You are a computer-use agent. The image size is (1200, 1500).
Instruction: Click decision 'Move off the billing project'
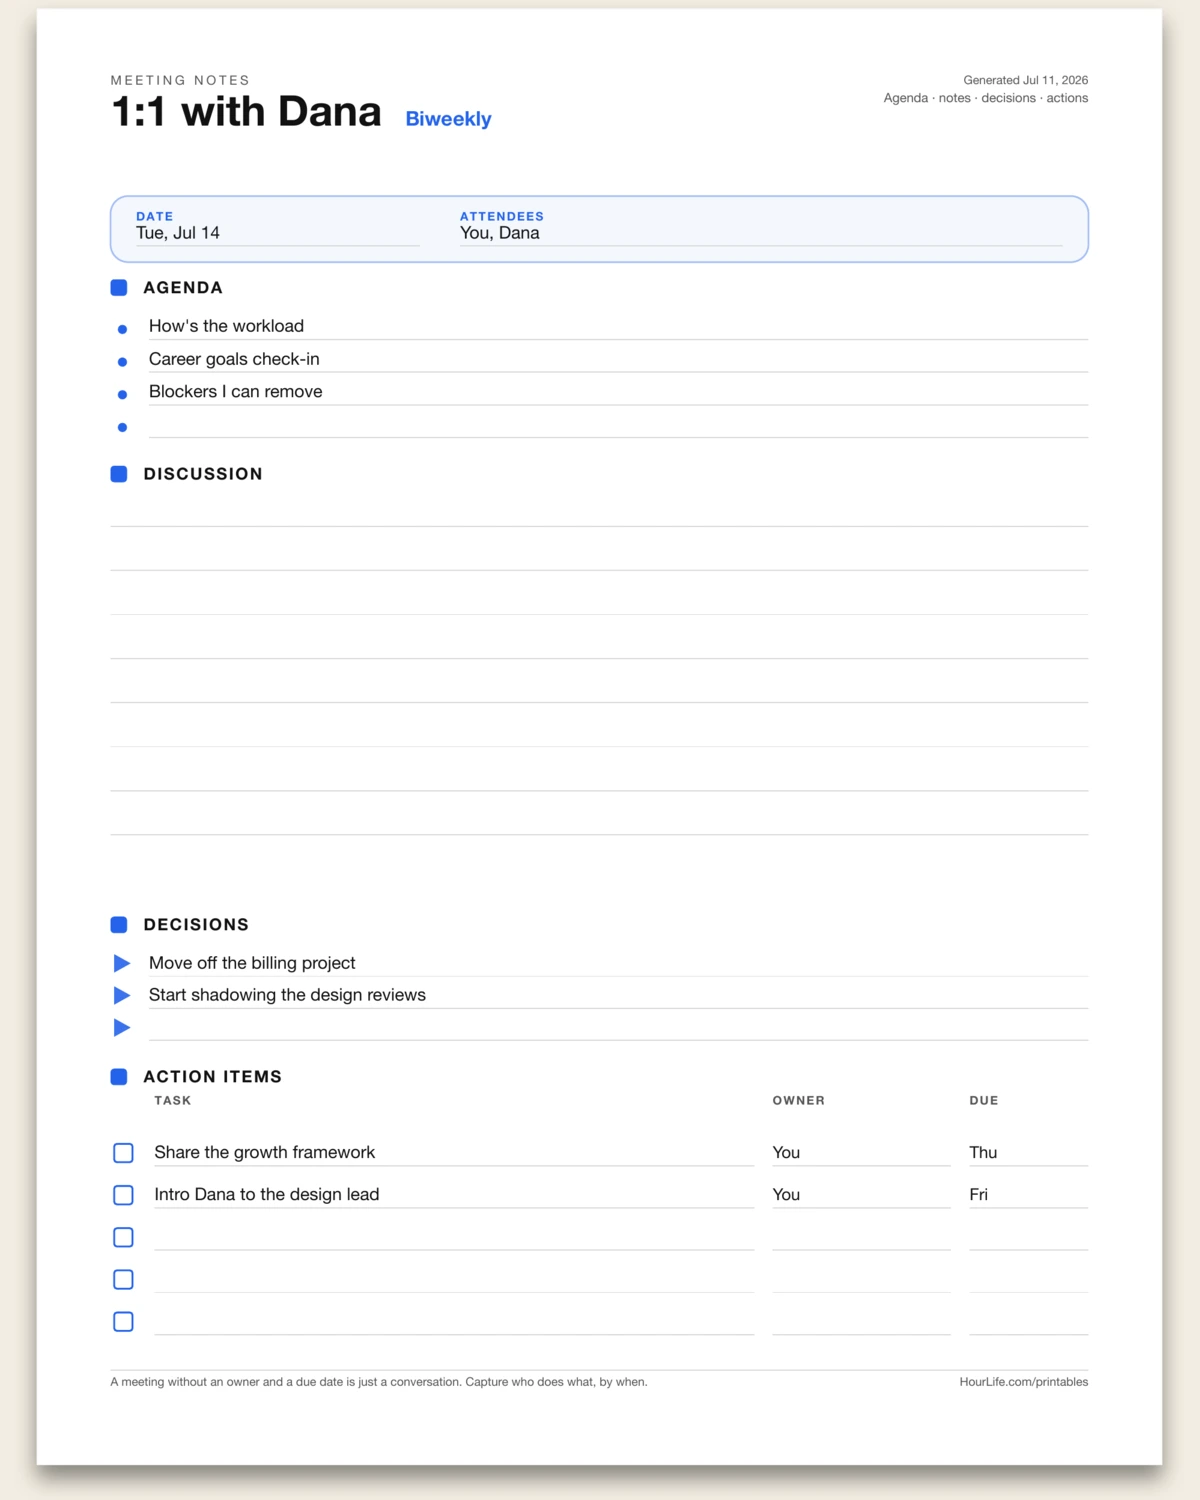point(252,963)
